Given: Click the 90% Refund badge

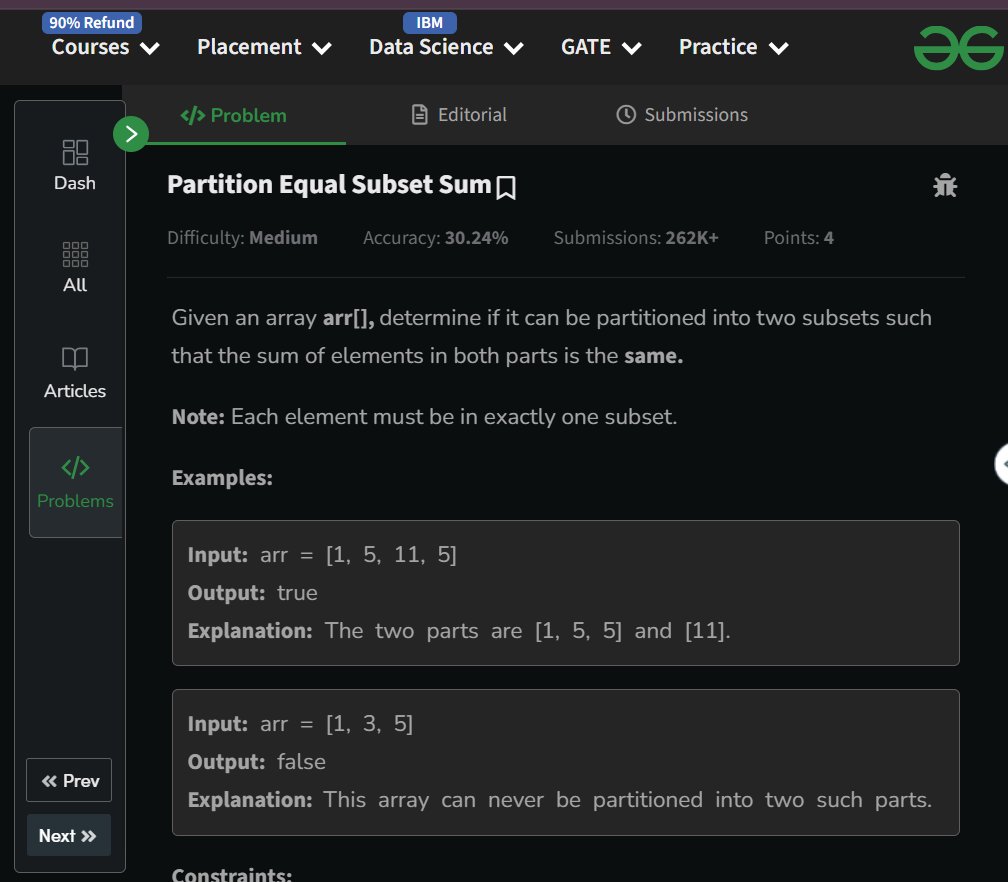Looking at the screenshot, I should (92, 22).
